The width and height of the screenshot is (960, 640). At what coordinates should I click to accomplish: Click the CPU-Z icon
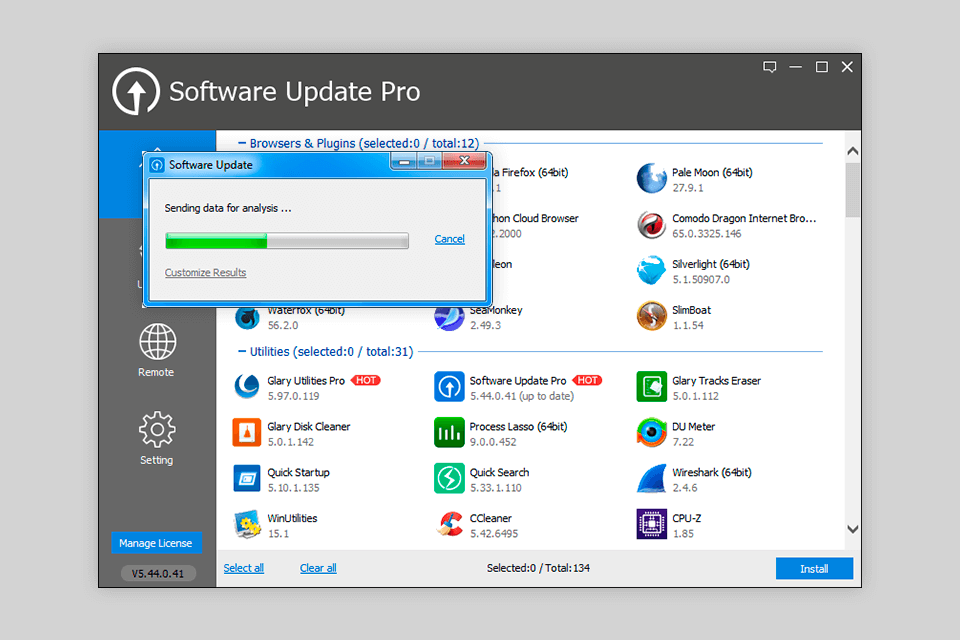tap(651, 525)
